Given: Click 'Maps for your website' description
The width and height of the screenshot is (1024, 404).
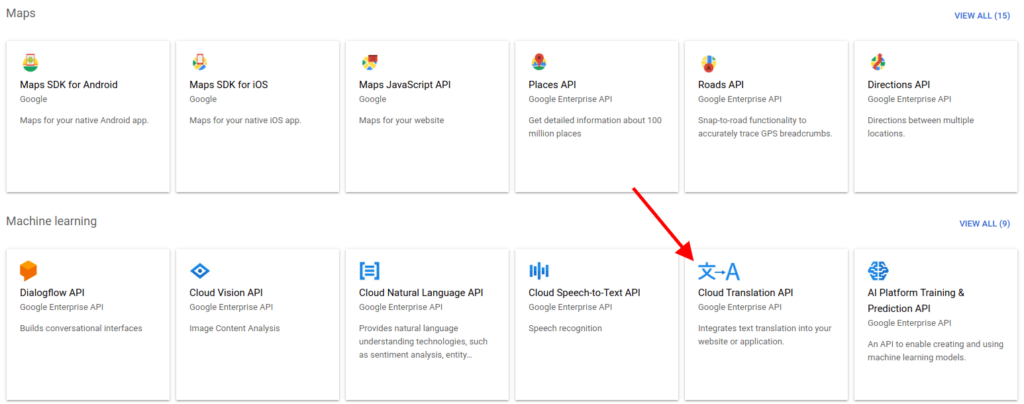Looking at the screenshot, I should click(402, 120).
